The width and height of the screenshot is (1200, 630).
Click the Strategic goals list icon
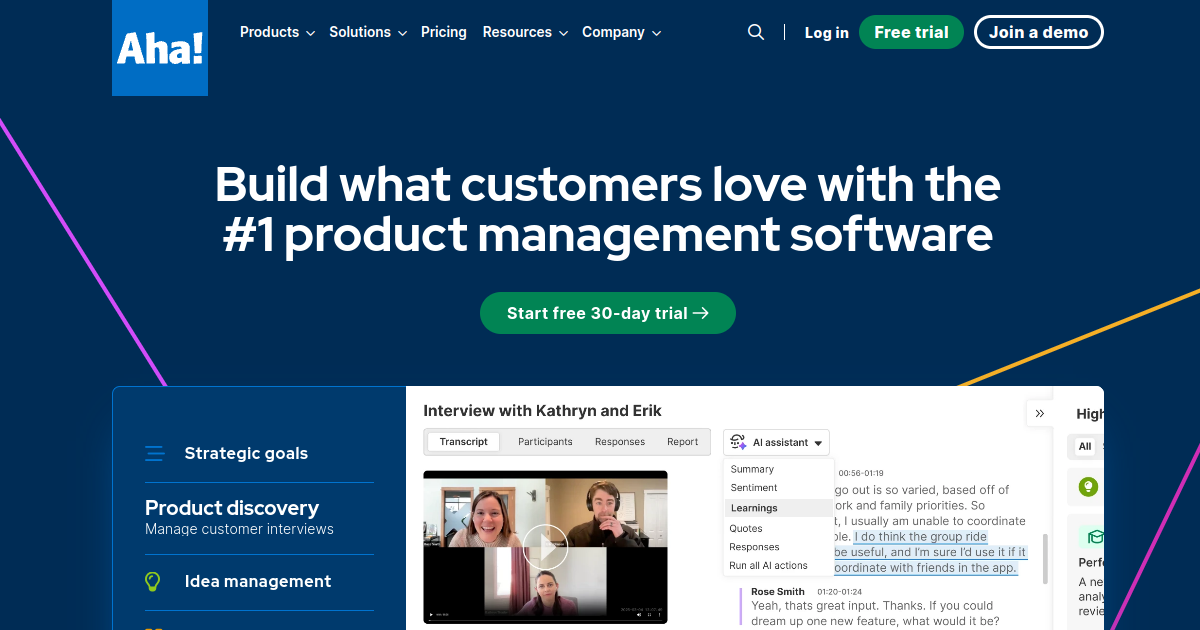pyautogui.click(x=154, y=453)
